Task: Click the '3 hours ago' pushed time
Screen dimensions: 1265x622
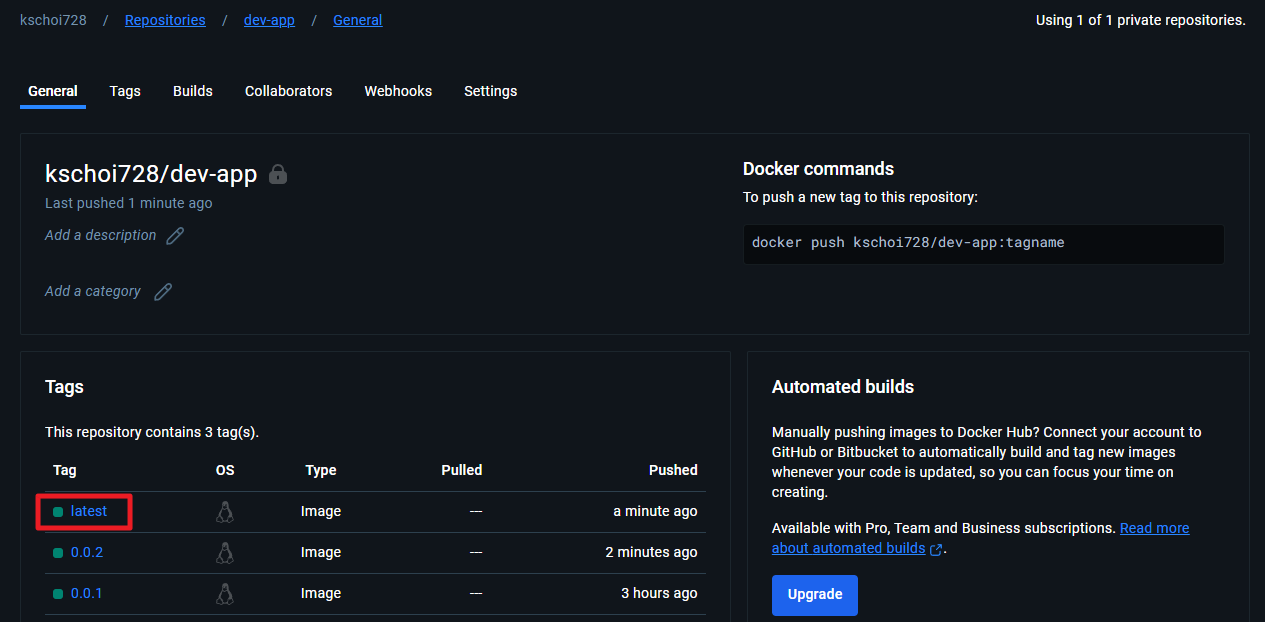Action: coord(659,593)
